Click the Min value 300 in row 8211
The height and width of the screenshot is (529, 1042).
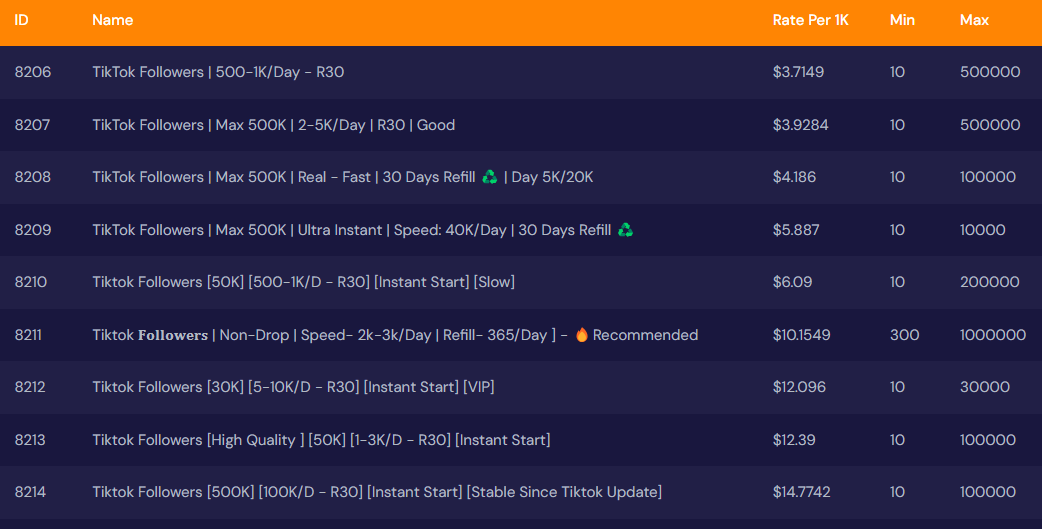[x=904, y=335]
